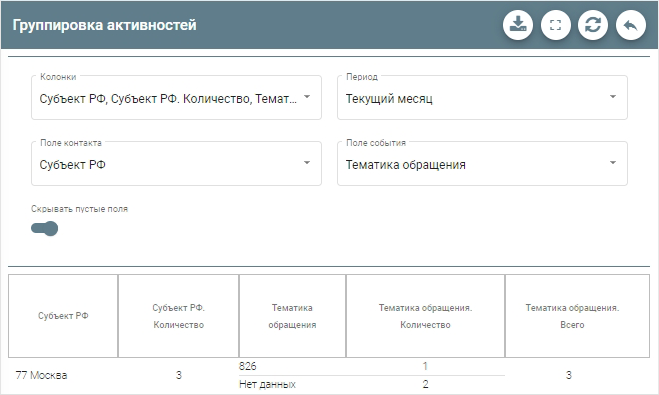This screenshot has width=659, height=395.
Task: Click the download report icon
Action: (x=518, y=25)
